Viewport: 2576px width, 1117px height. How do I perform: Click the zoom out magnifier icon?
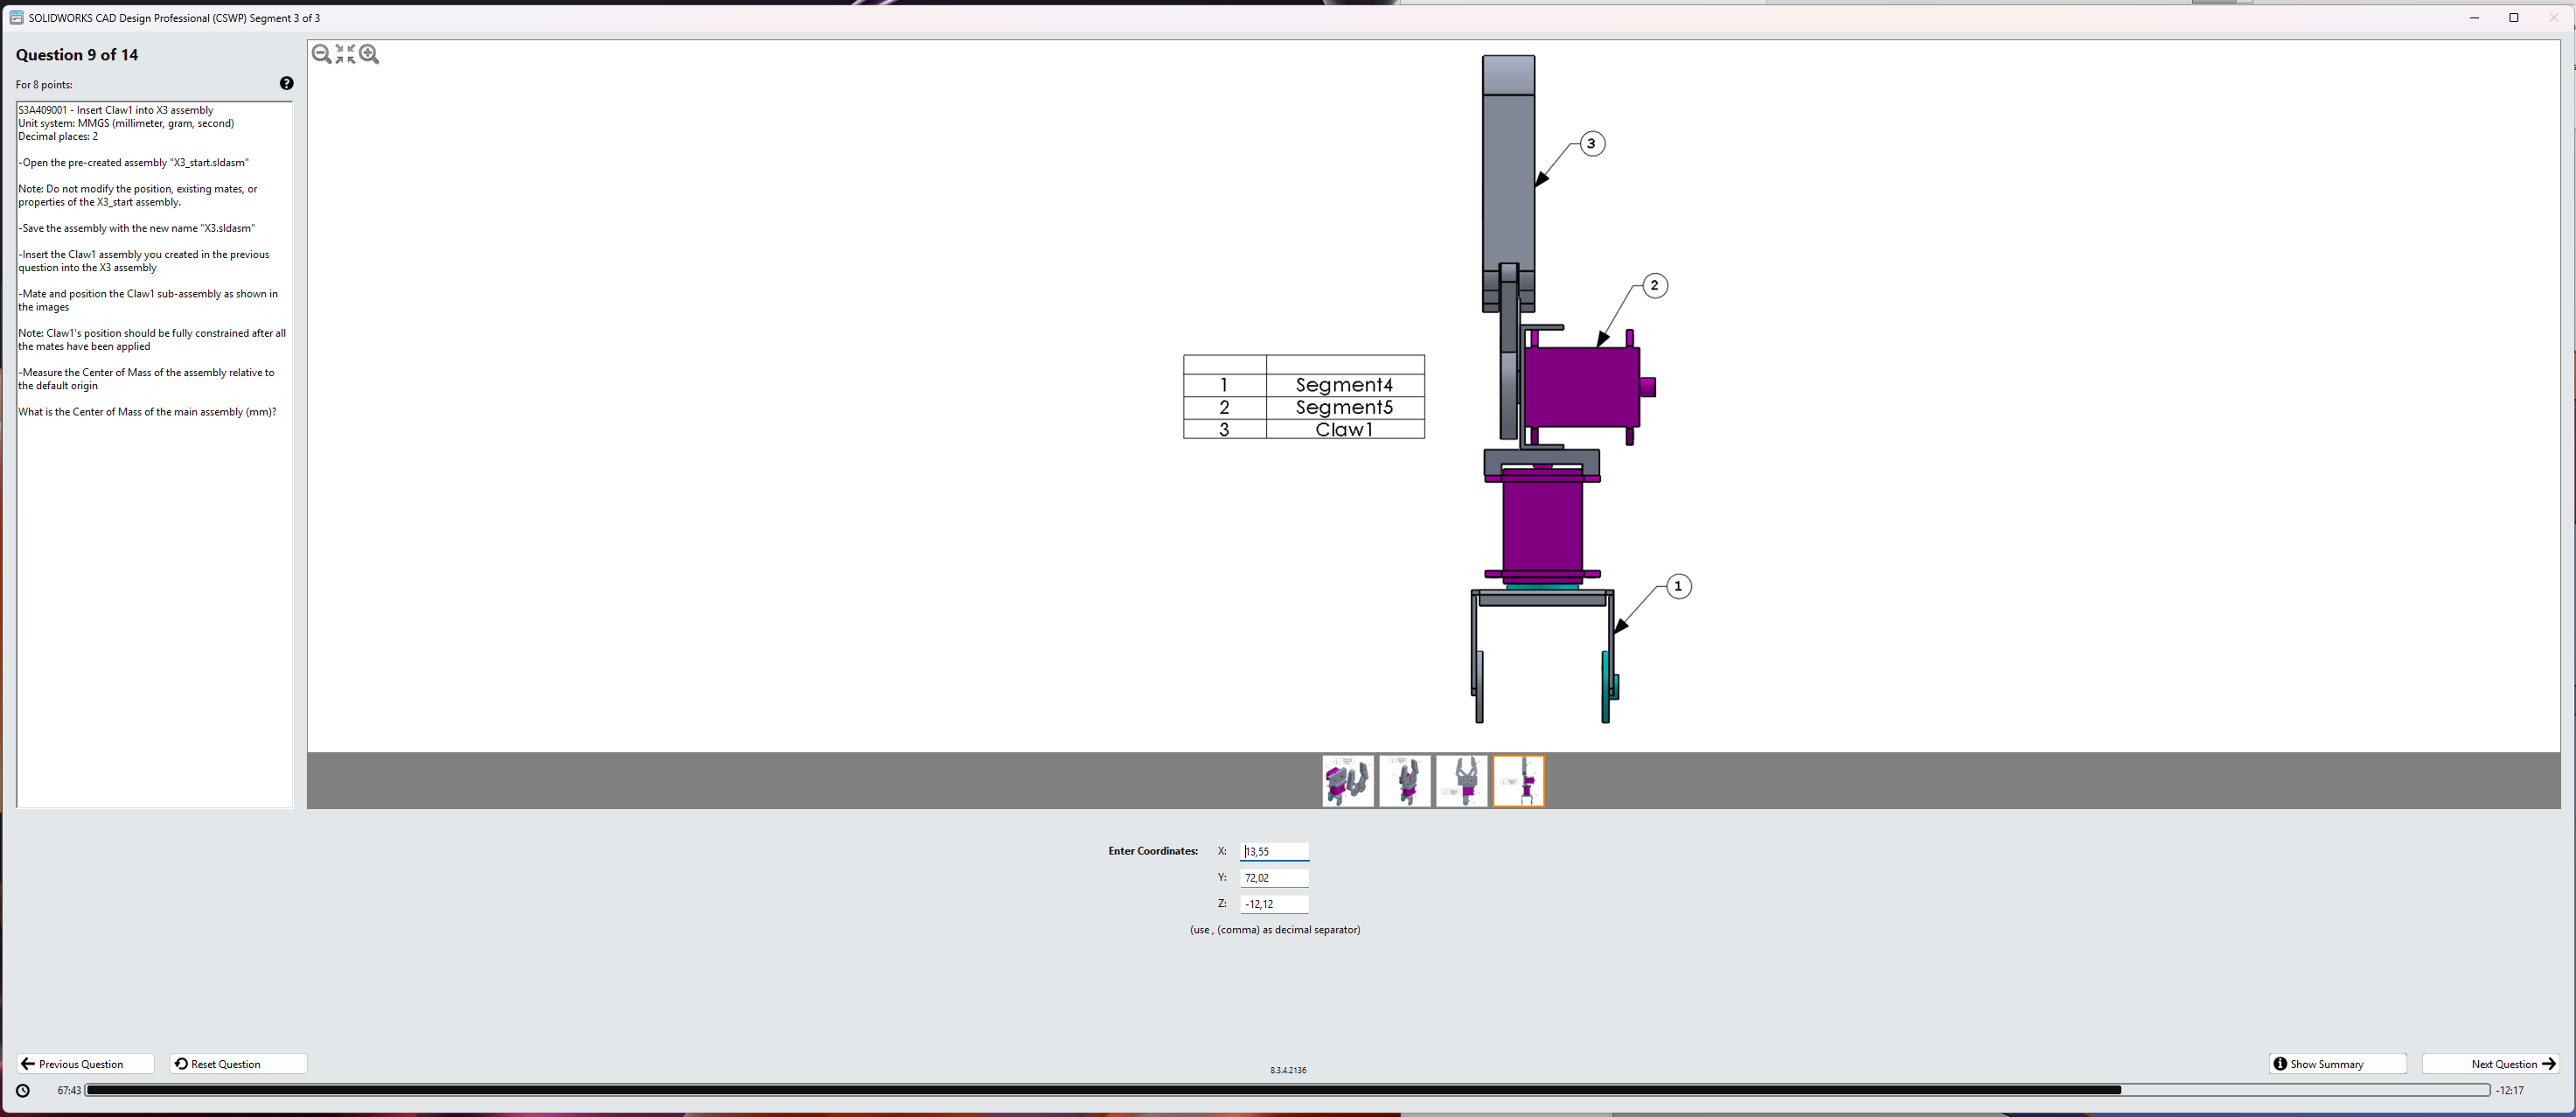tap(321, 54)
